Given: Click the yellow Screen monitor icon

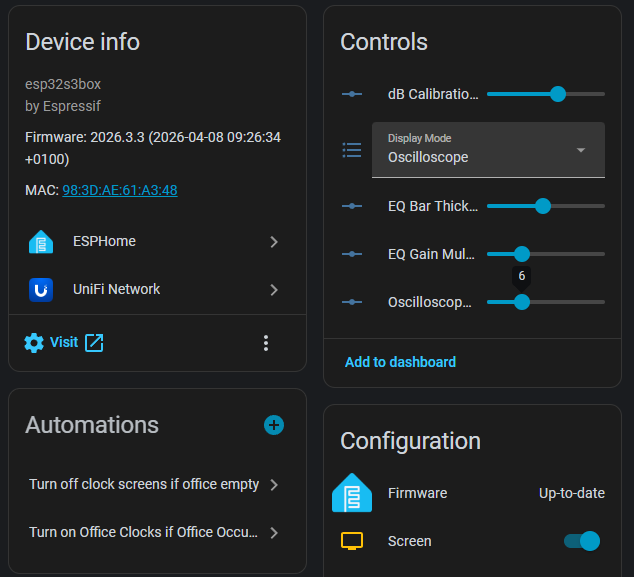Looking at the screenshot, I should point(351,541).
